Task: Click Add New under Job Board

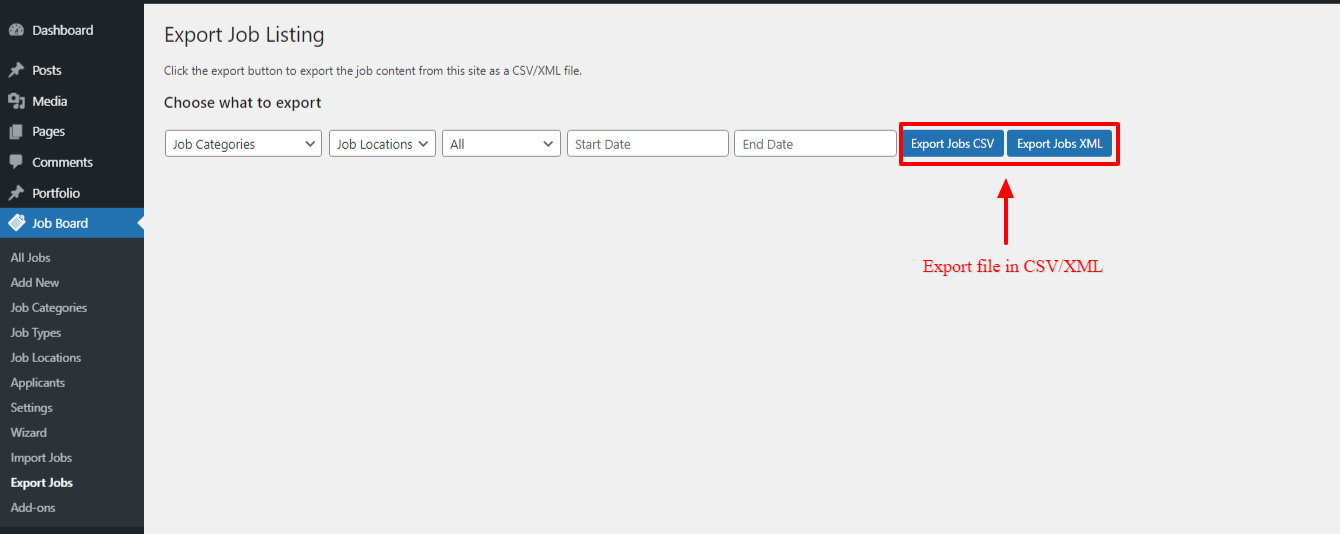Action: tap(35, 283)
